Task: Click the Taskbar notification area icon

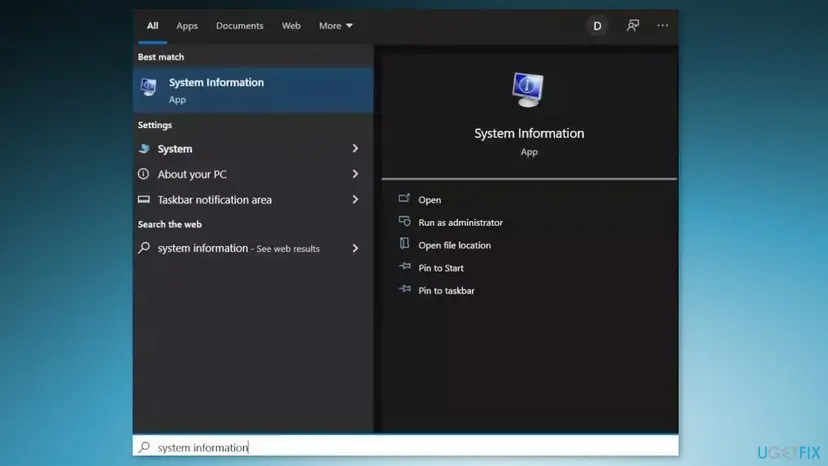Action: [x=144, y=199]
